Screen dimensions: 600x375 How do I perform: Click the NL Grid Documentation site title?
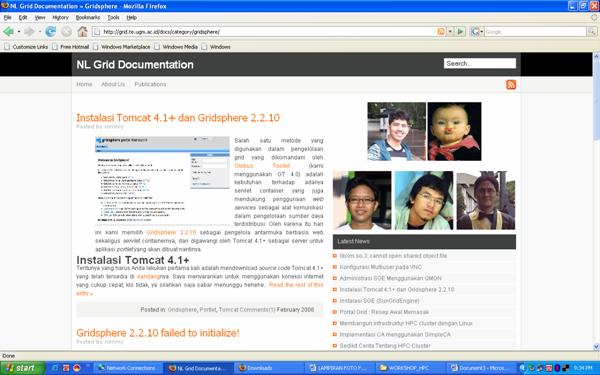(x=135, y=65)
